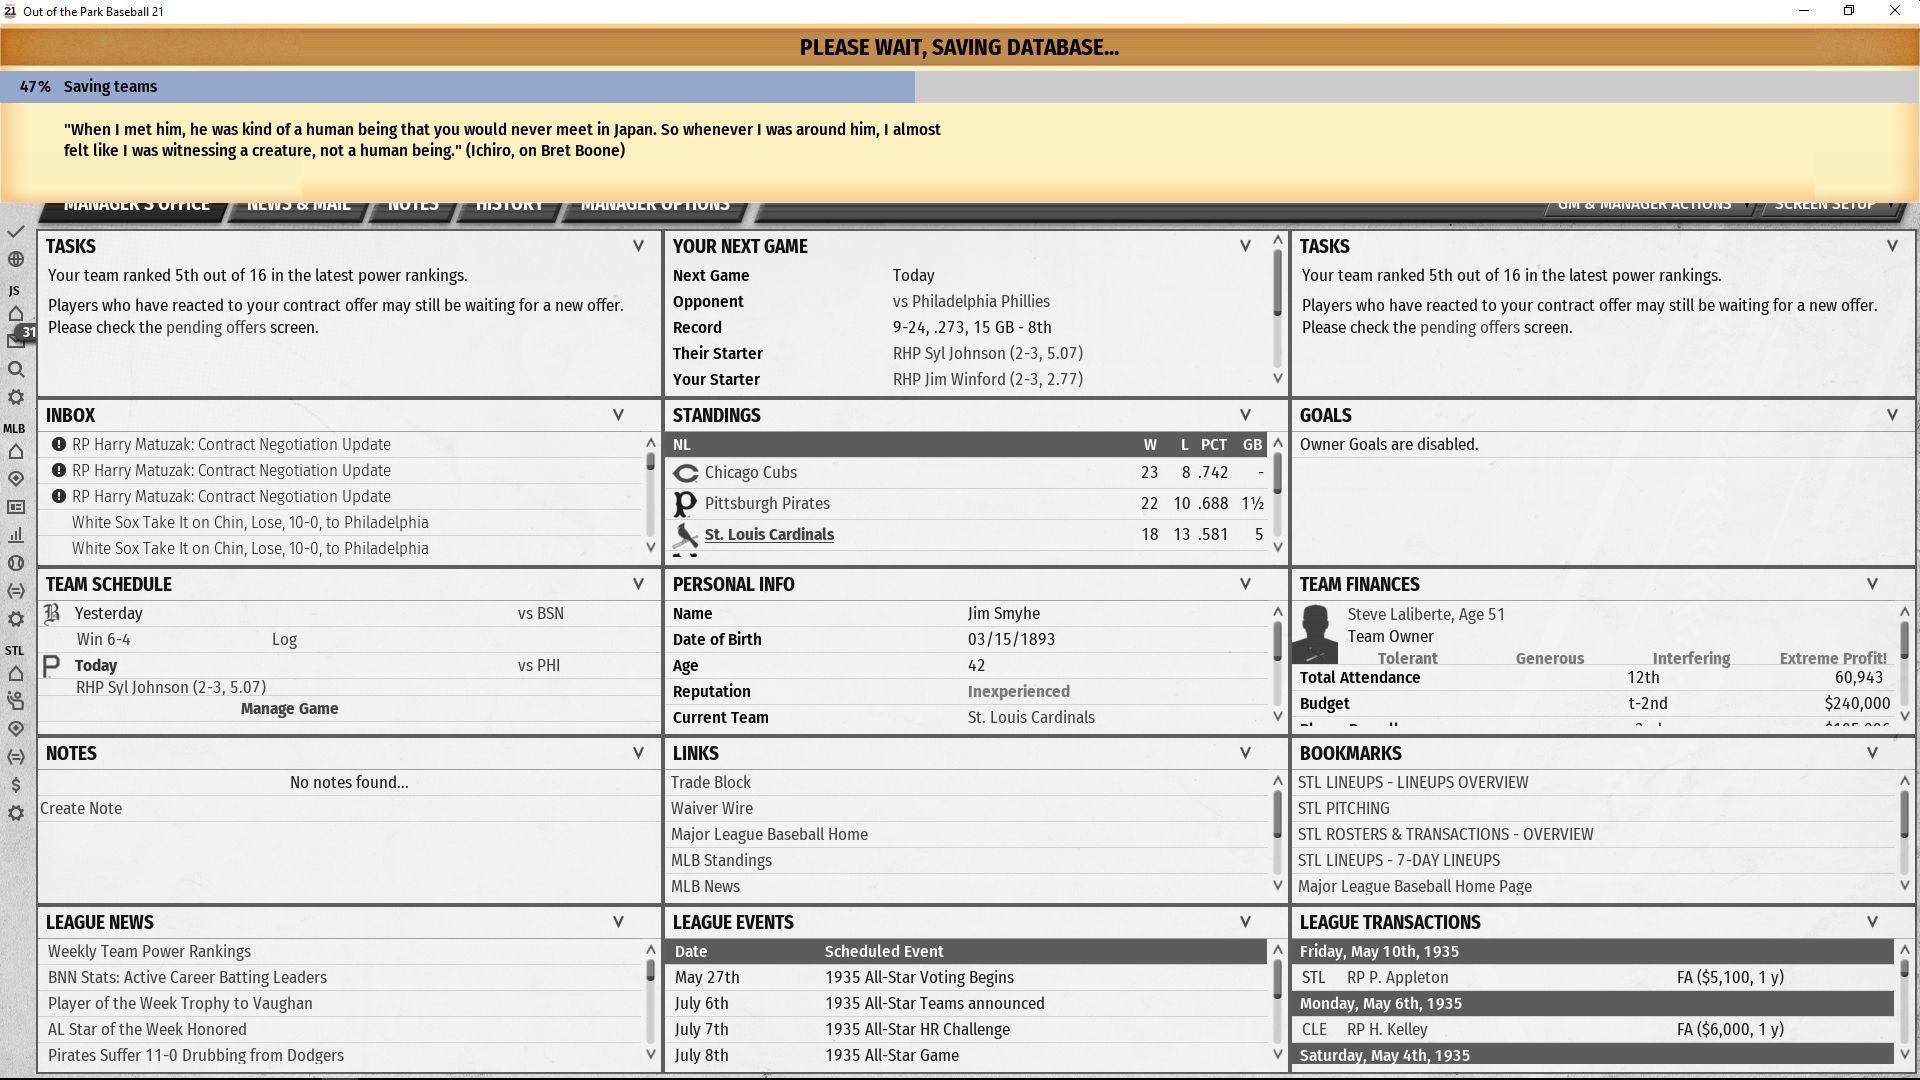This screenshot has width=1920, height=1080.
Task: Collapse the Inbox panel chevron
Action: pos(618,415)
